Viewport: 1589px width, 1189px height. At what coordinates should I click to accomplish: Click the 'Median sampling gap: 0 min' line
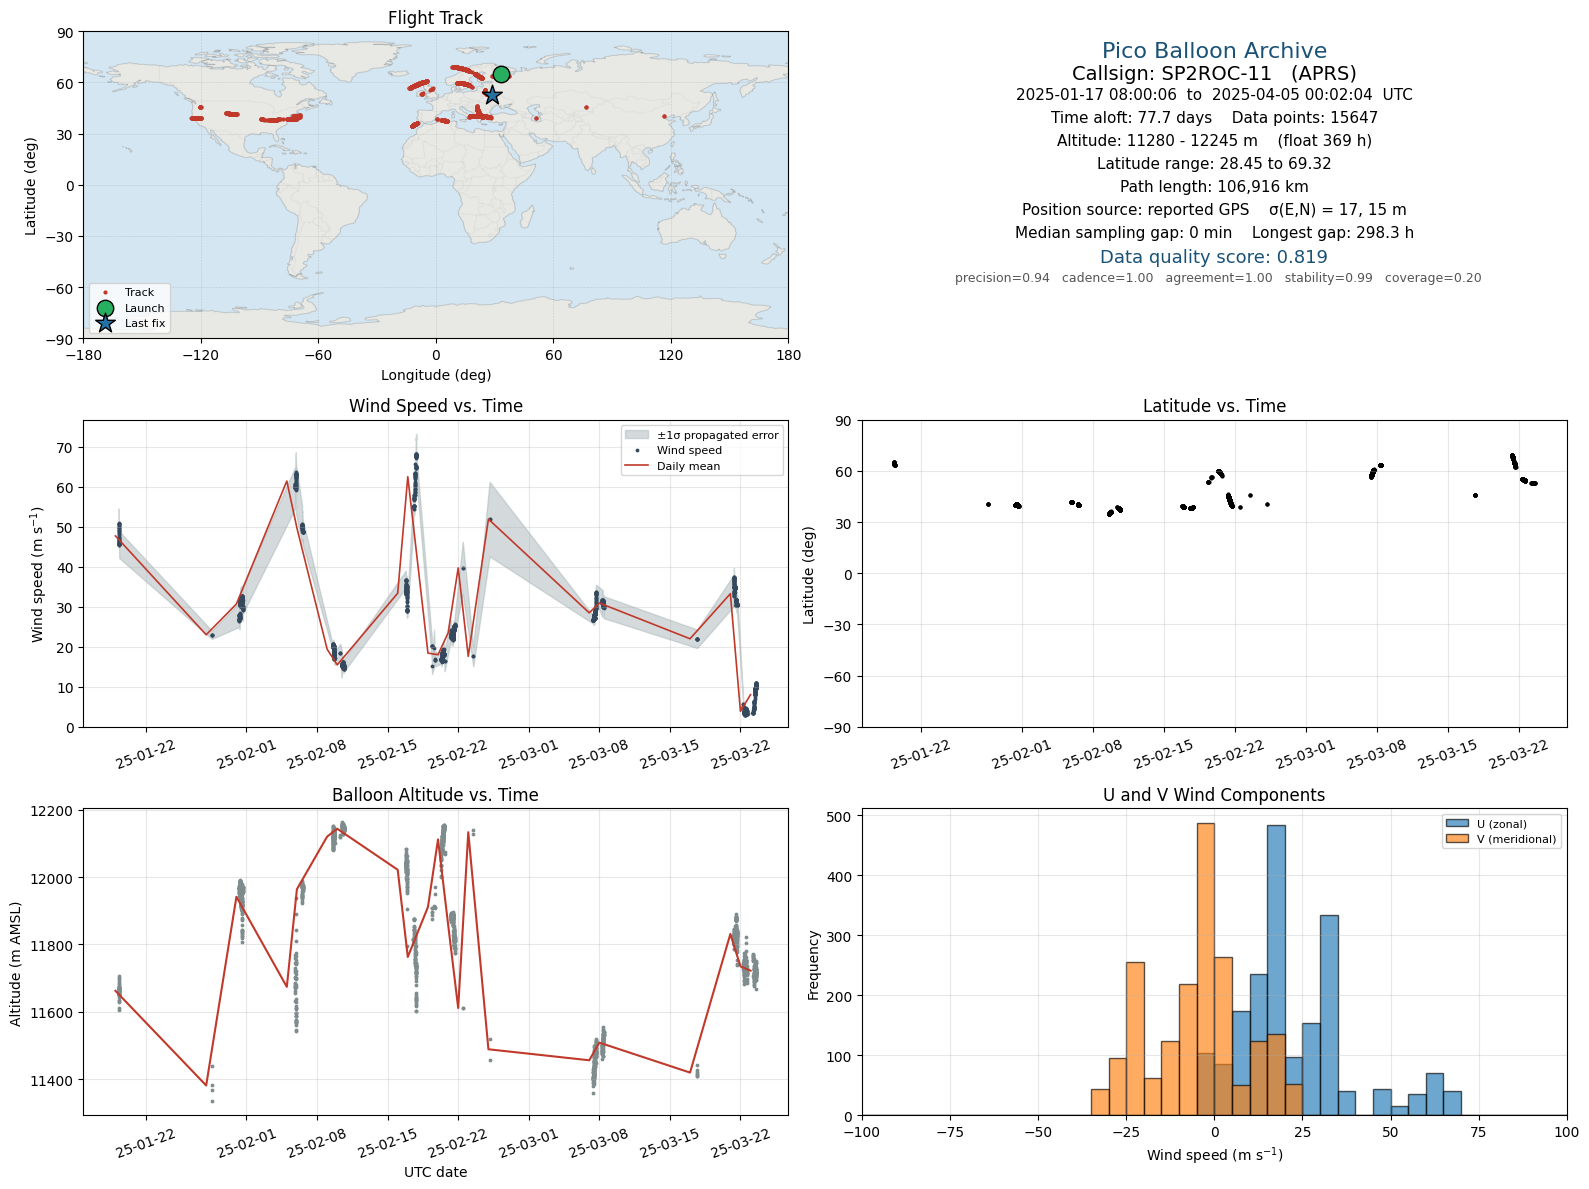1214,233
